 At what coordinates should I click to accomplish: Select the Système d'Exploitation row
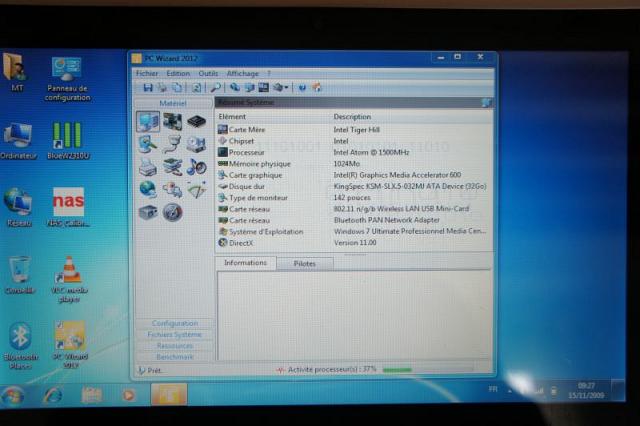[x=354, y=232]
